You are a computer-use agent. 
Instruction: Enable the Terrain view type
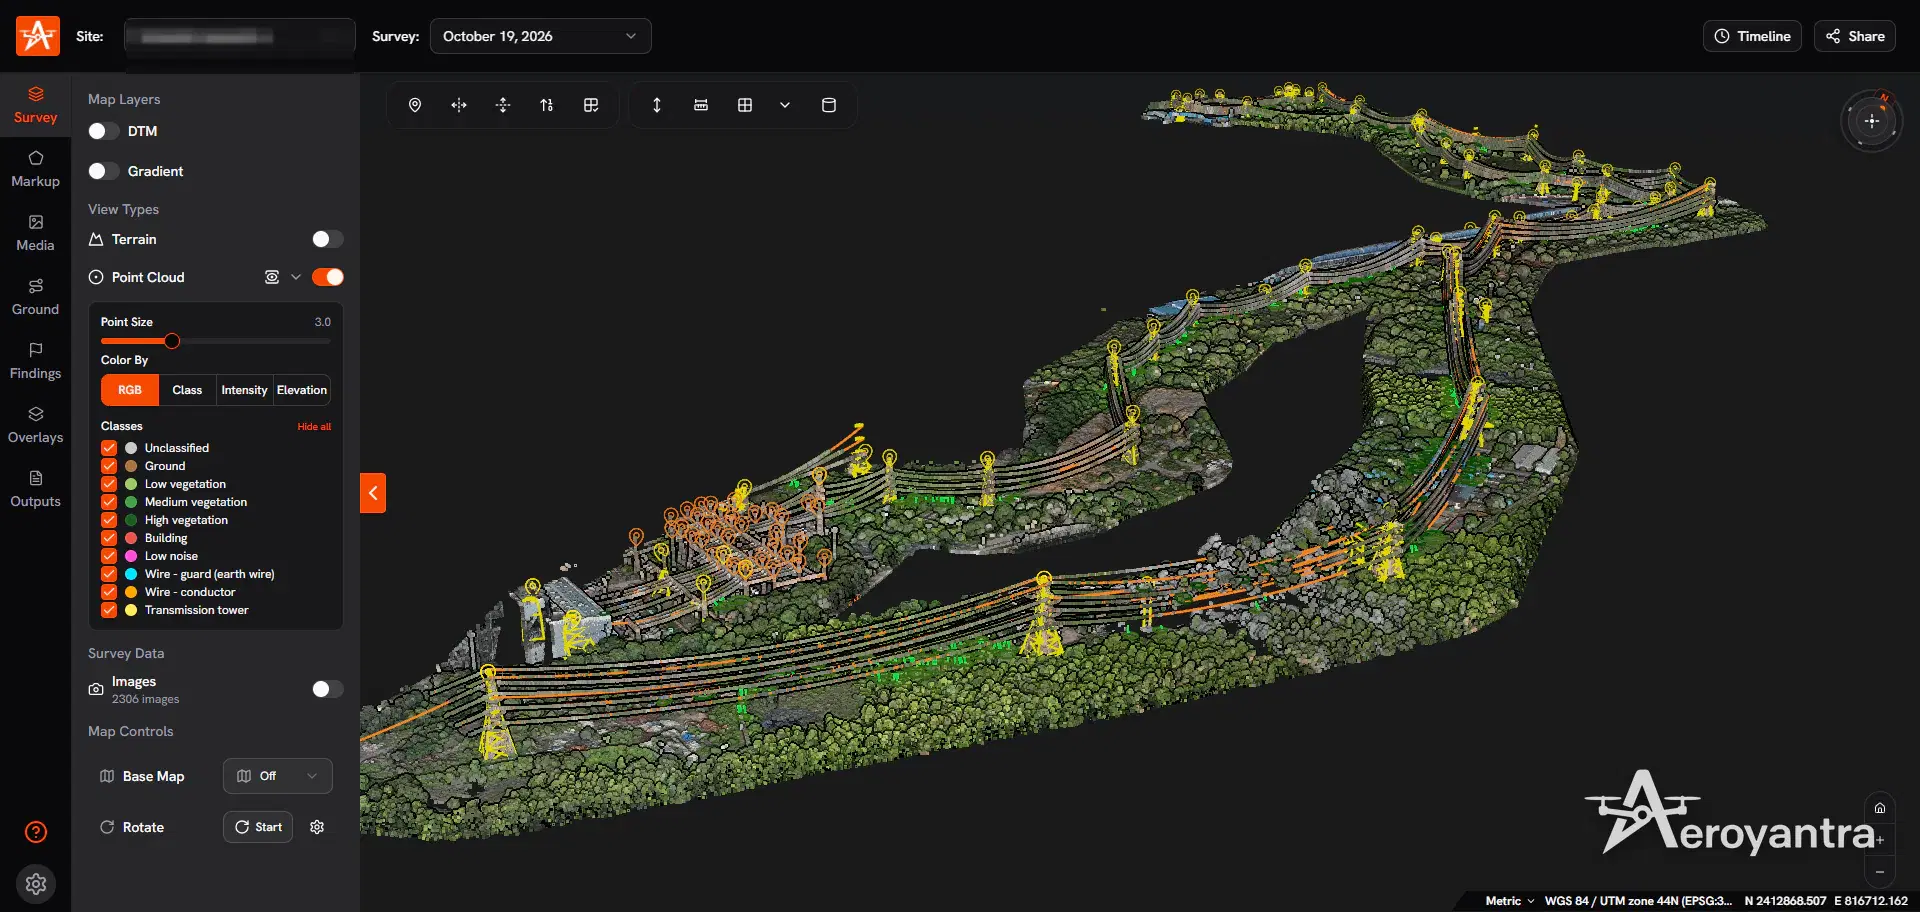click(327, 239)
